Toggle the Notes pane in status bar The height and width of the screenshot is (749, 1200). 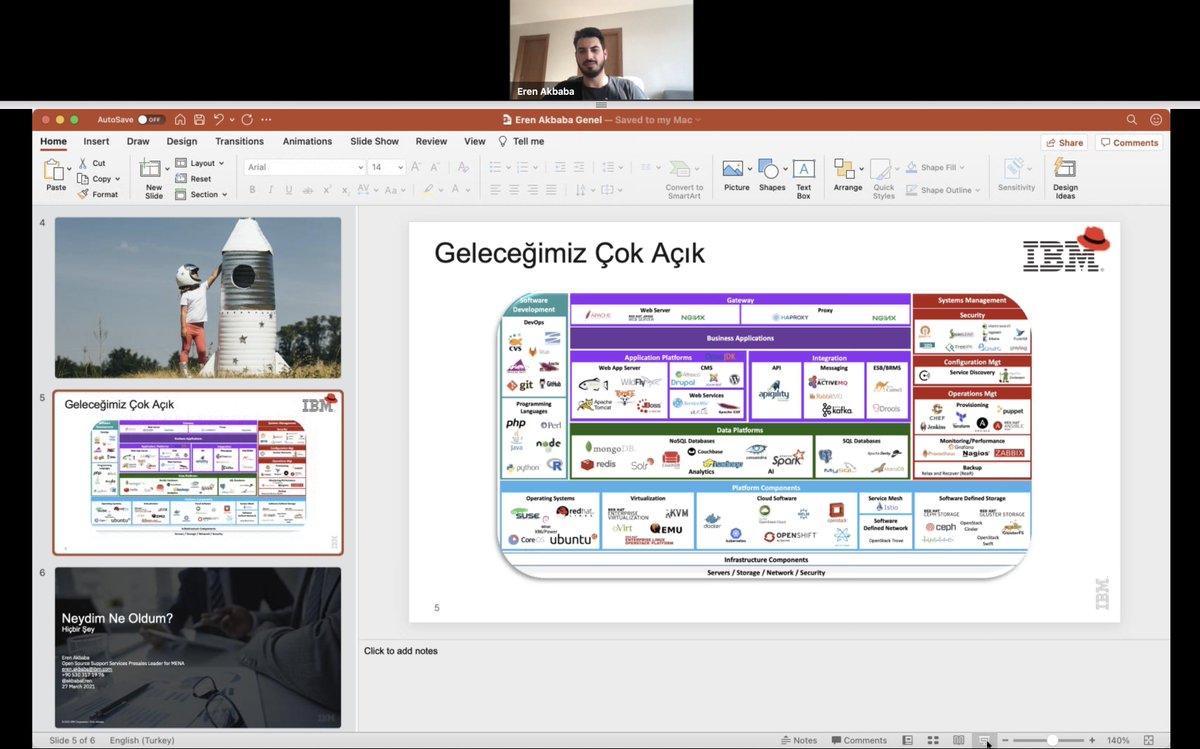click(x=799, y=740)
